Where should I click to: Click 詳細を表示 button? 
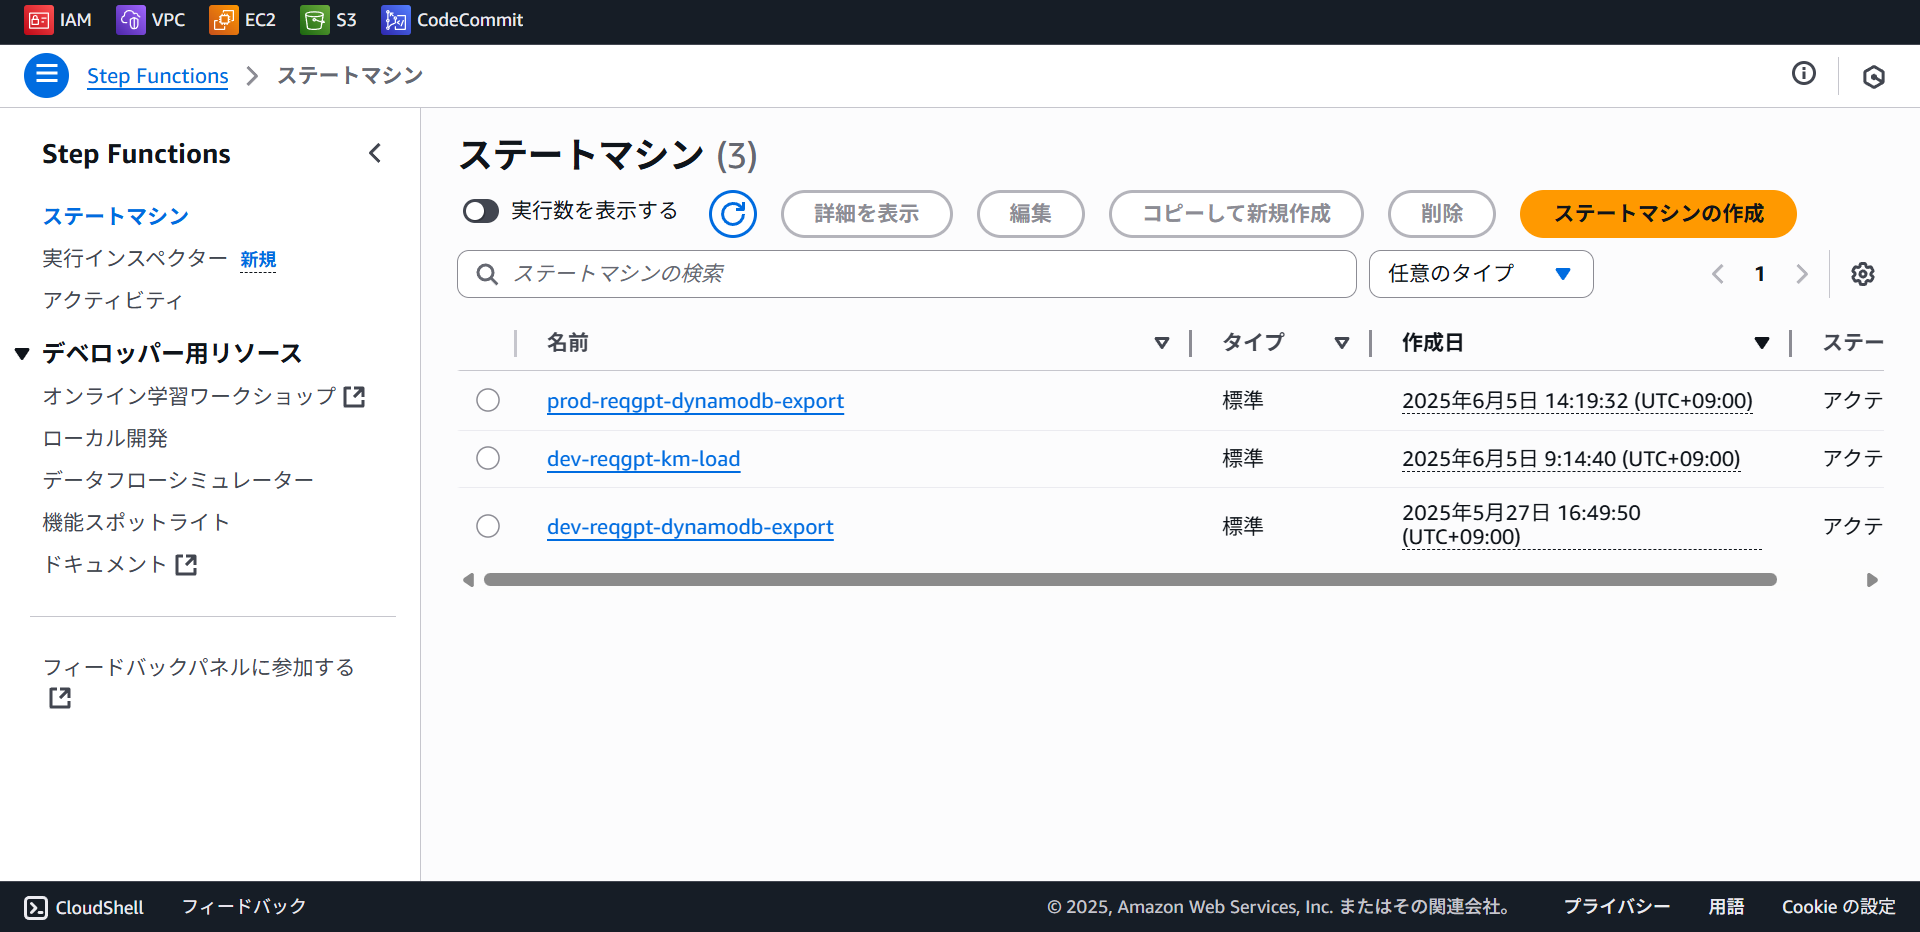pos(866,214)
